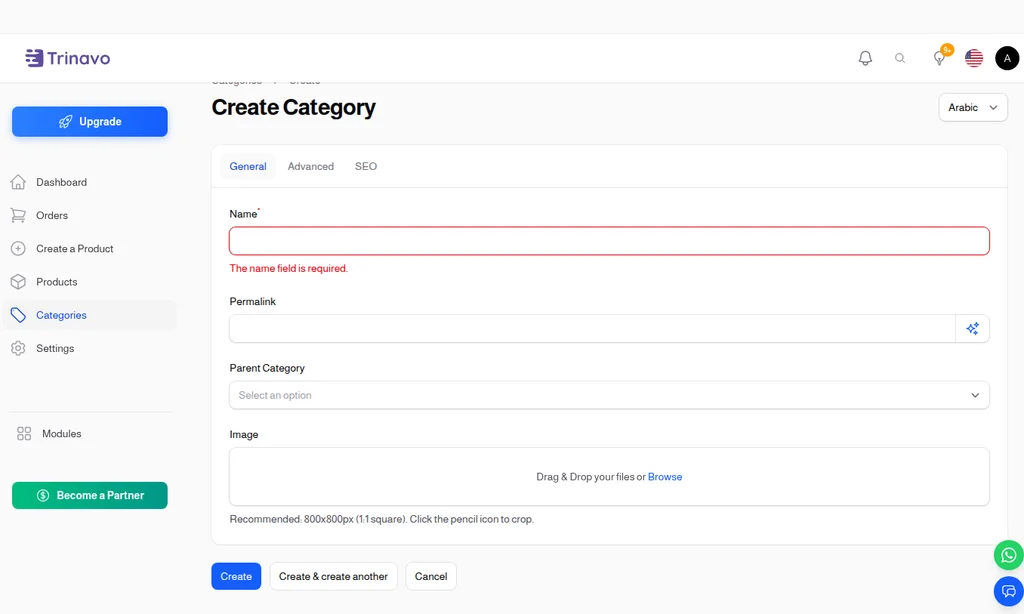The image size is (1024, 614).
Task: Click the Create a Product plus icon
Action: click(18, 249)
